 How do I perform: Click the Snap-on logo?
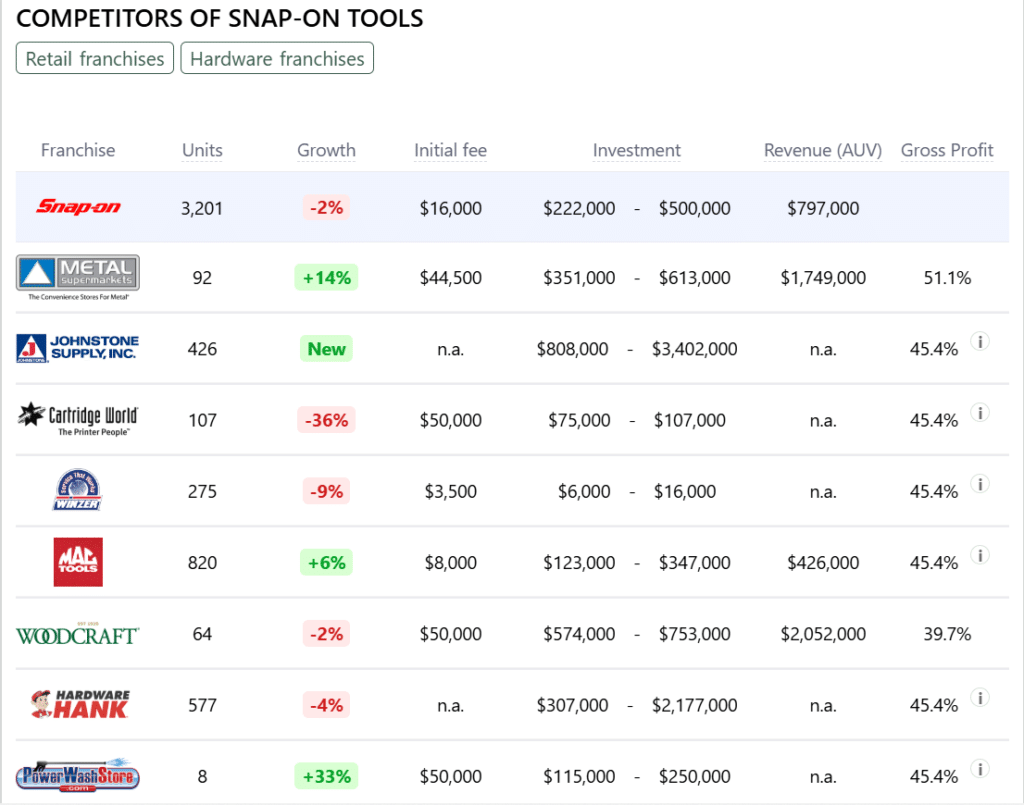(x=78, y=207)
